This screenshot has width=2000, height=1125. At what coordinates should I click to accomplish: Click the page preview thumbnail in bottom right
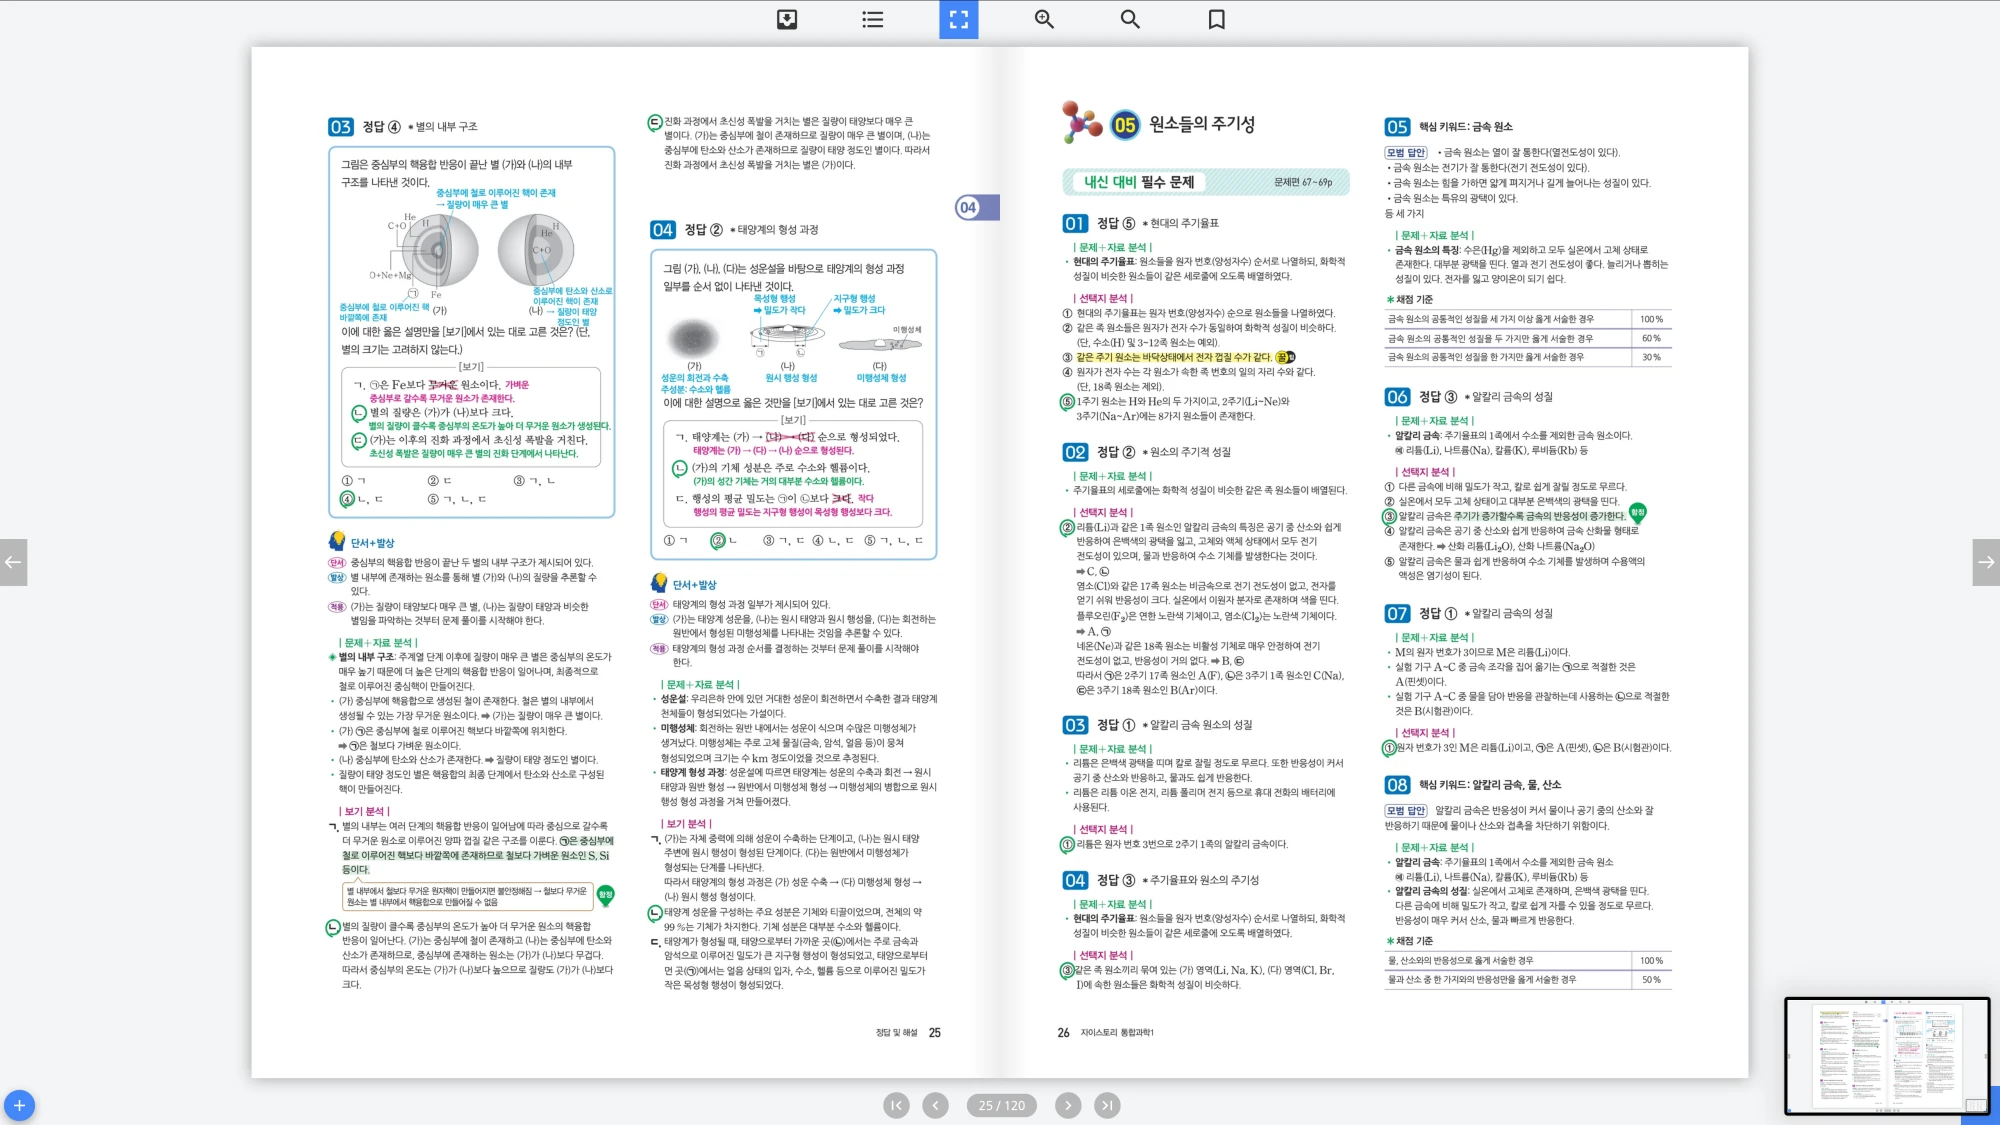click(1886, 1055)
